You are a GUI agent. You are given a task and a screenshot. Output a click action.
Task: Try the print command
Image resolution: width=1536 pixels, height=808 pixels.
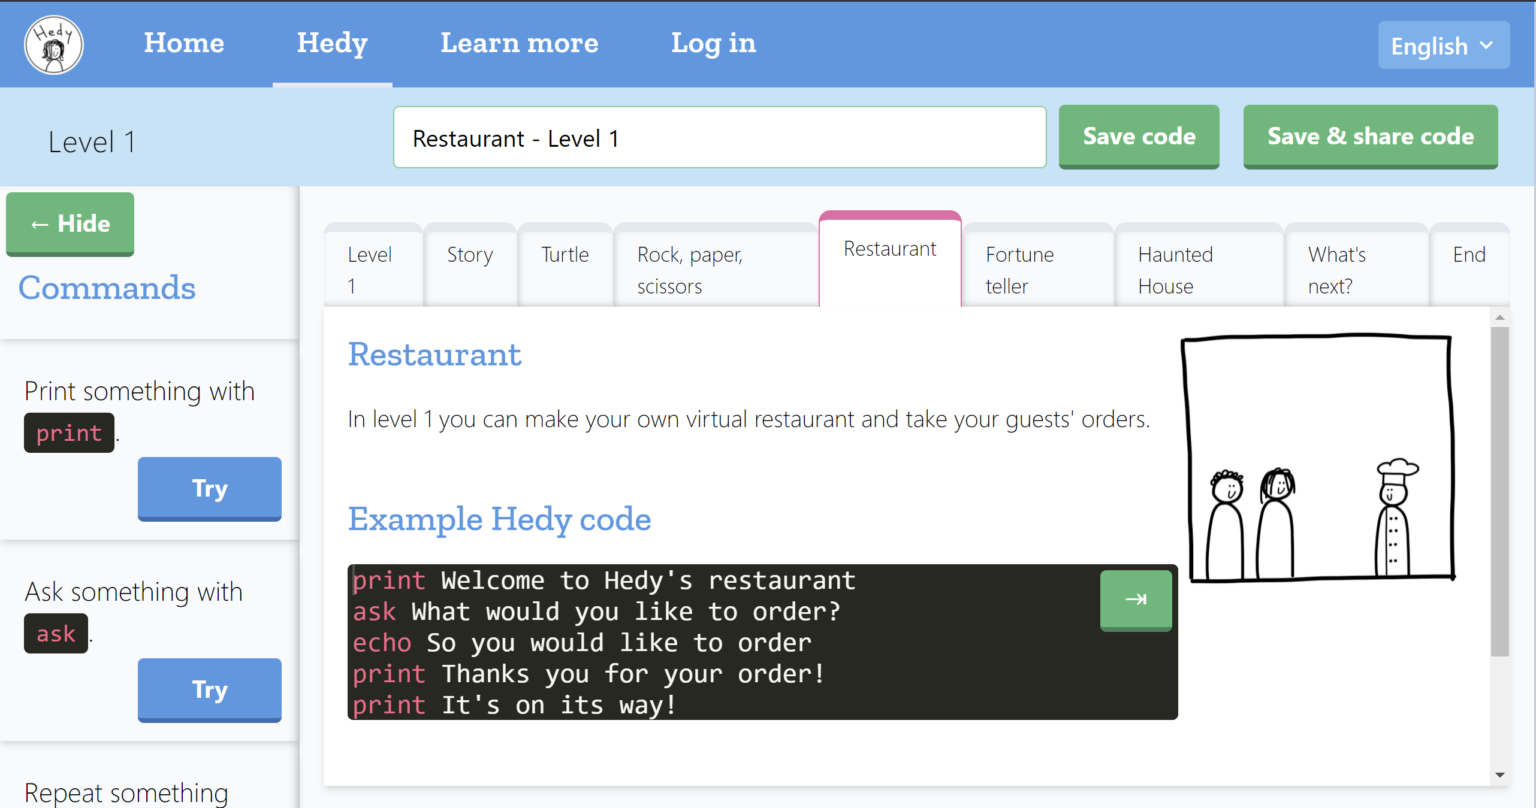coord(209,489)
